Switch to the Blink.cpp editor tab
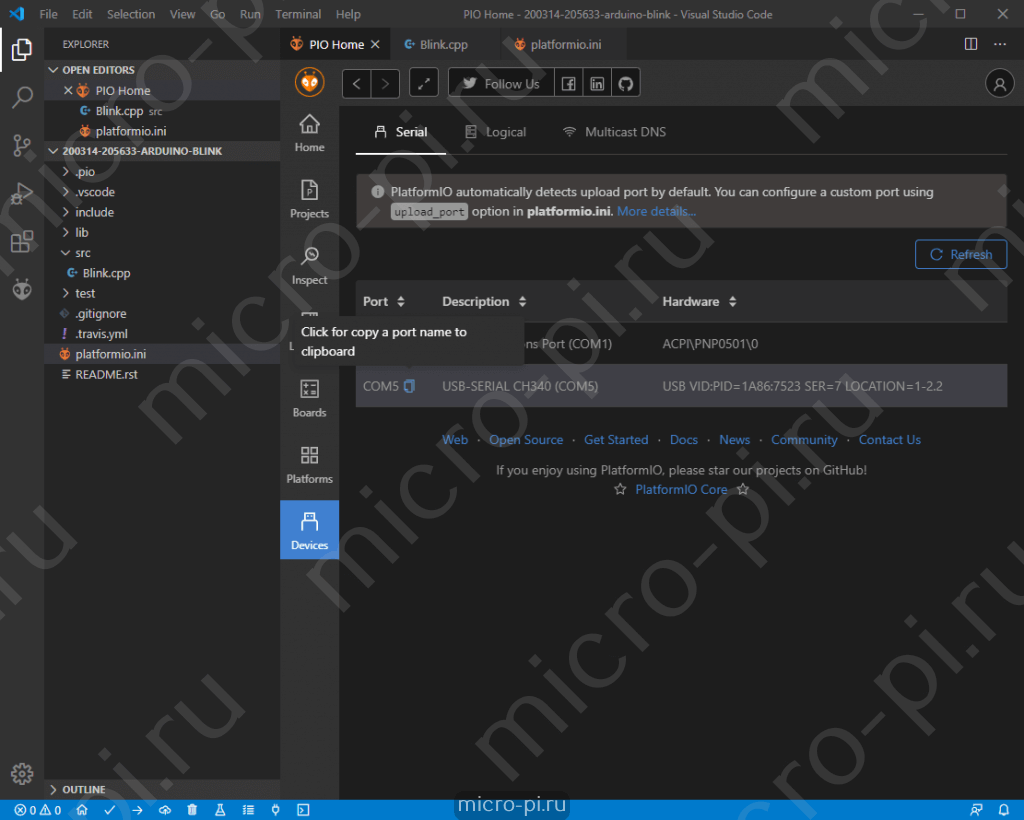Image resolution: width=1024 pixels, height=820 pixels. pos(443,44)
